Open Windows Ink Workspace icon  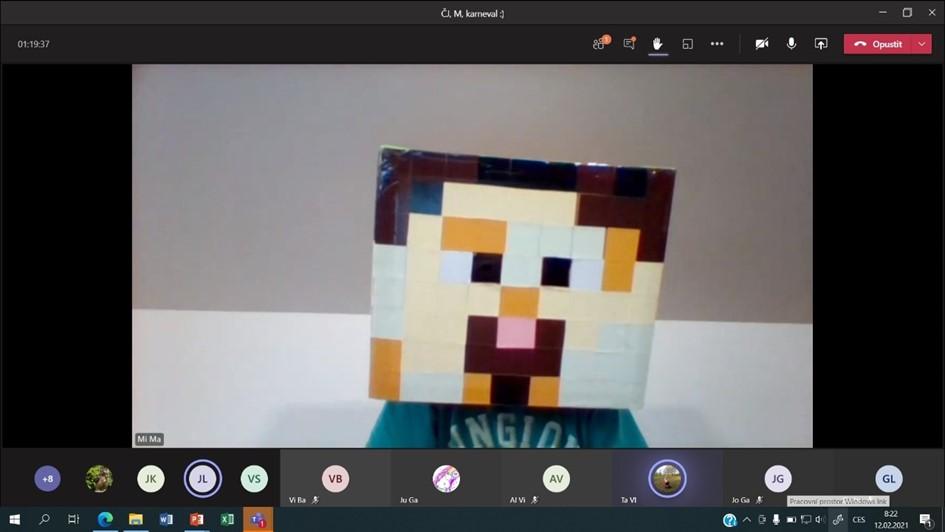(x=838, y=519)
